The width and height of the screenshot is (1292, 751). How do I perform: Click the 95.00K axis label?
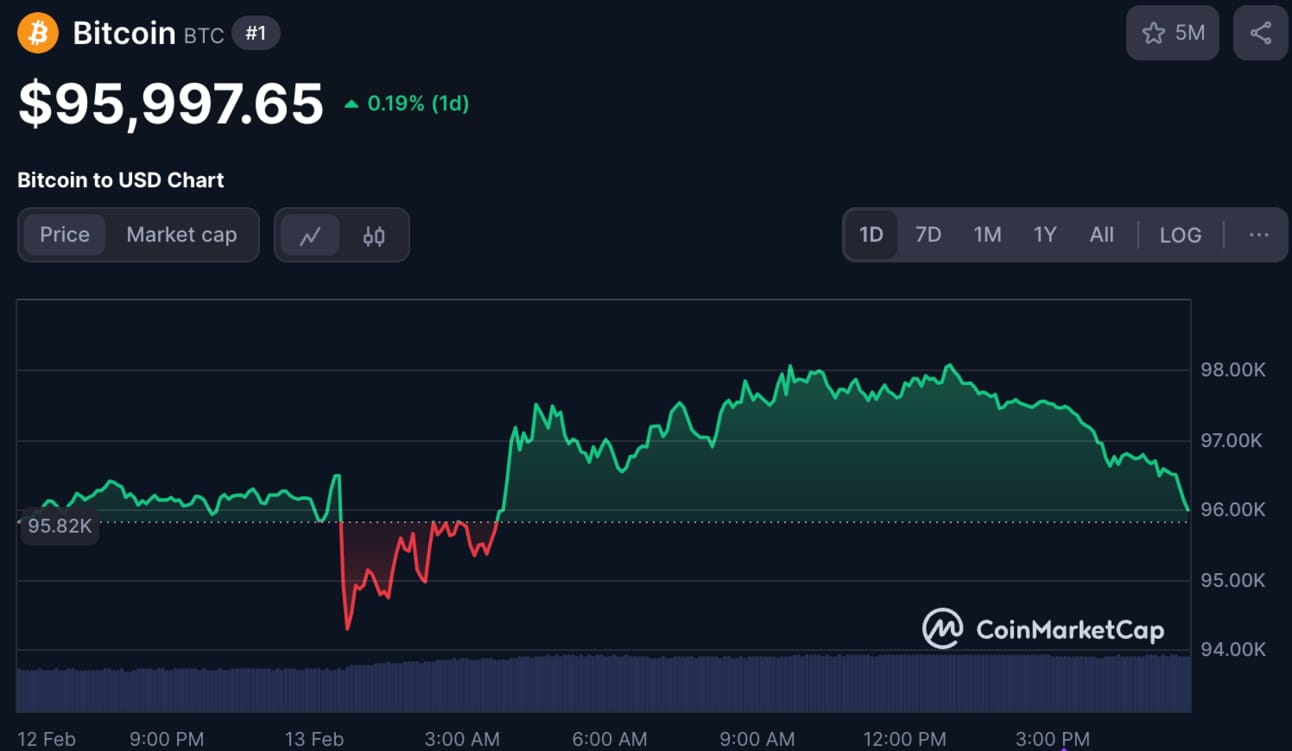[1233, 580]
